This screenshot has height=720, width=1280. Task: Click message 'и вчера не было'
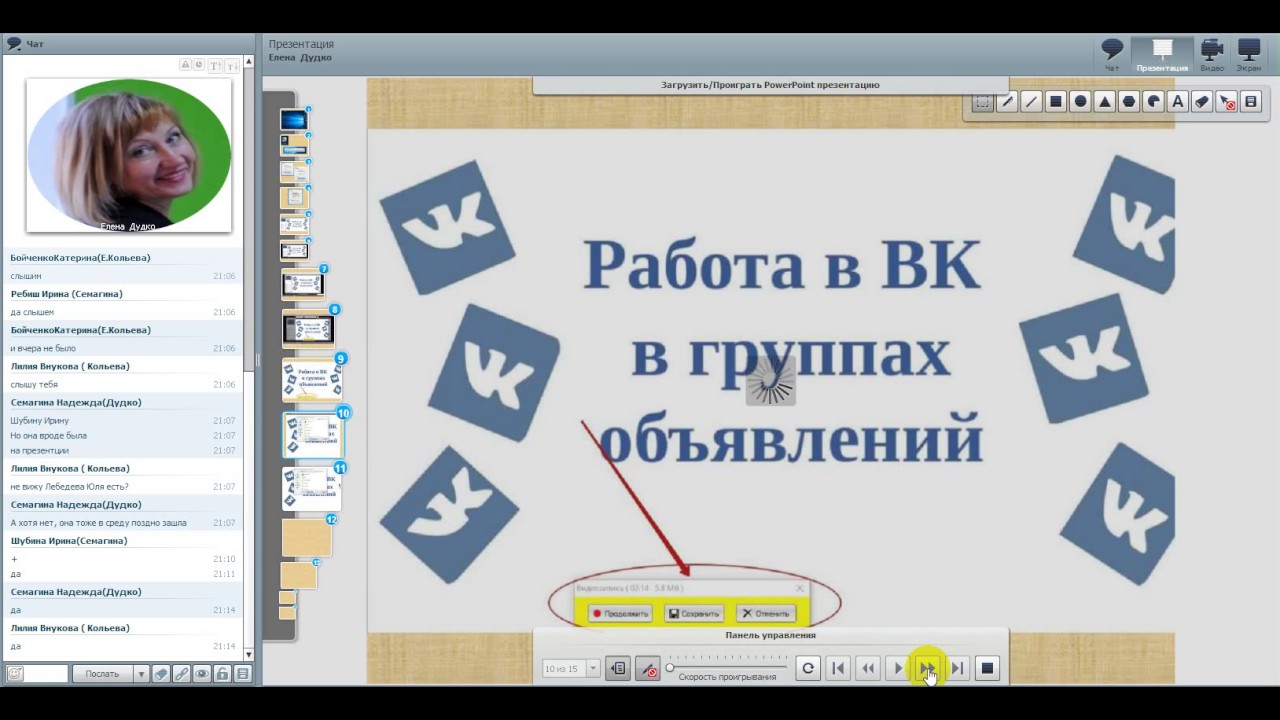point(43,349)
